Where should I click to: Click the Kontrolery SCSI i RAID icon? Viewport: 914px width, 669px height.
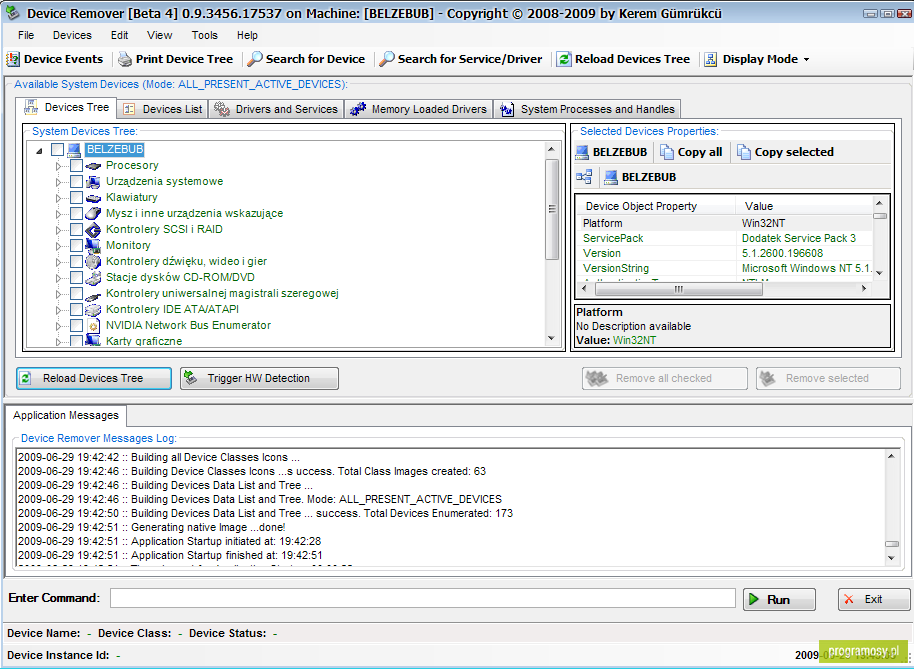(x=93, y=230)
